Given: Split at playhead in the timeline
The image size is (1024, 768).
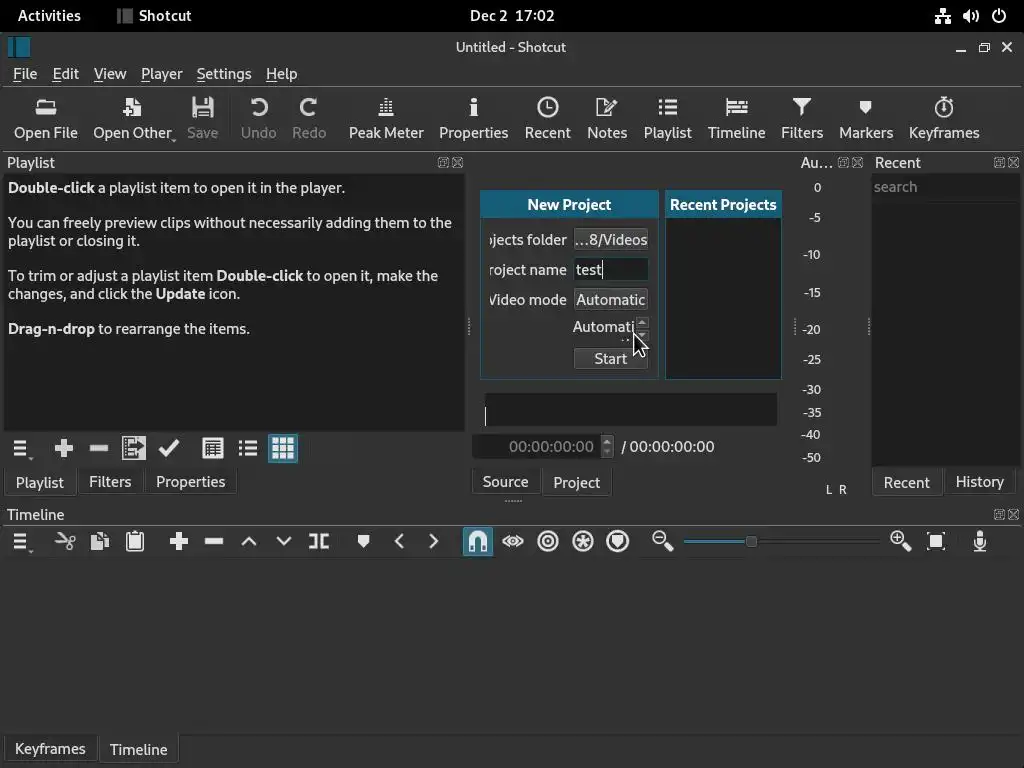Looking at the screenshot, I should [x=319, y=541].
